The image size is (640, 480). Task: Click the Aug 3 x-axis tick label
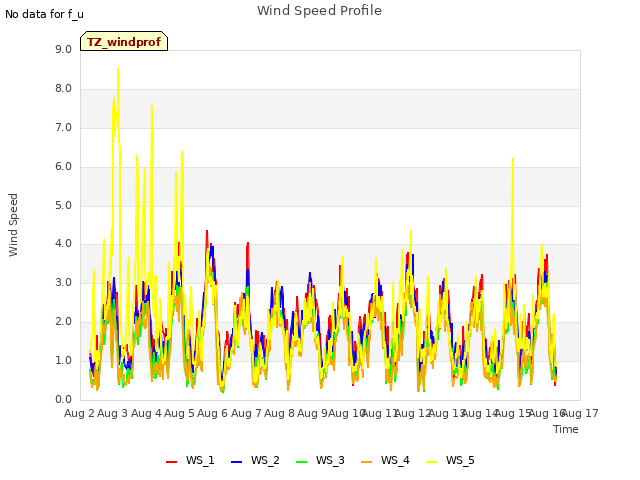pos(113,414)
